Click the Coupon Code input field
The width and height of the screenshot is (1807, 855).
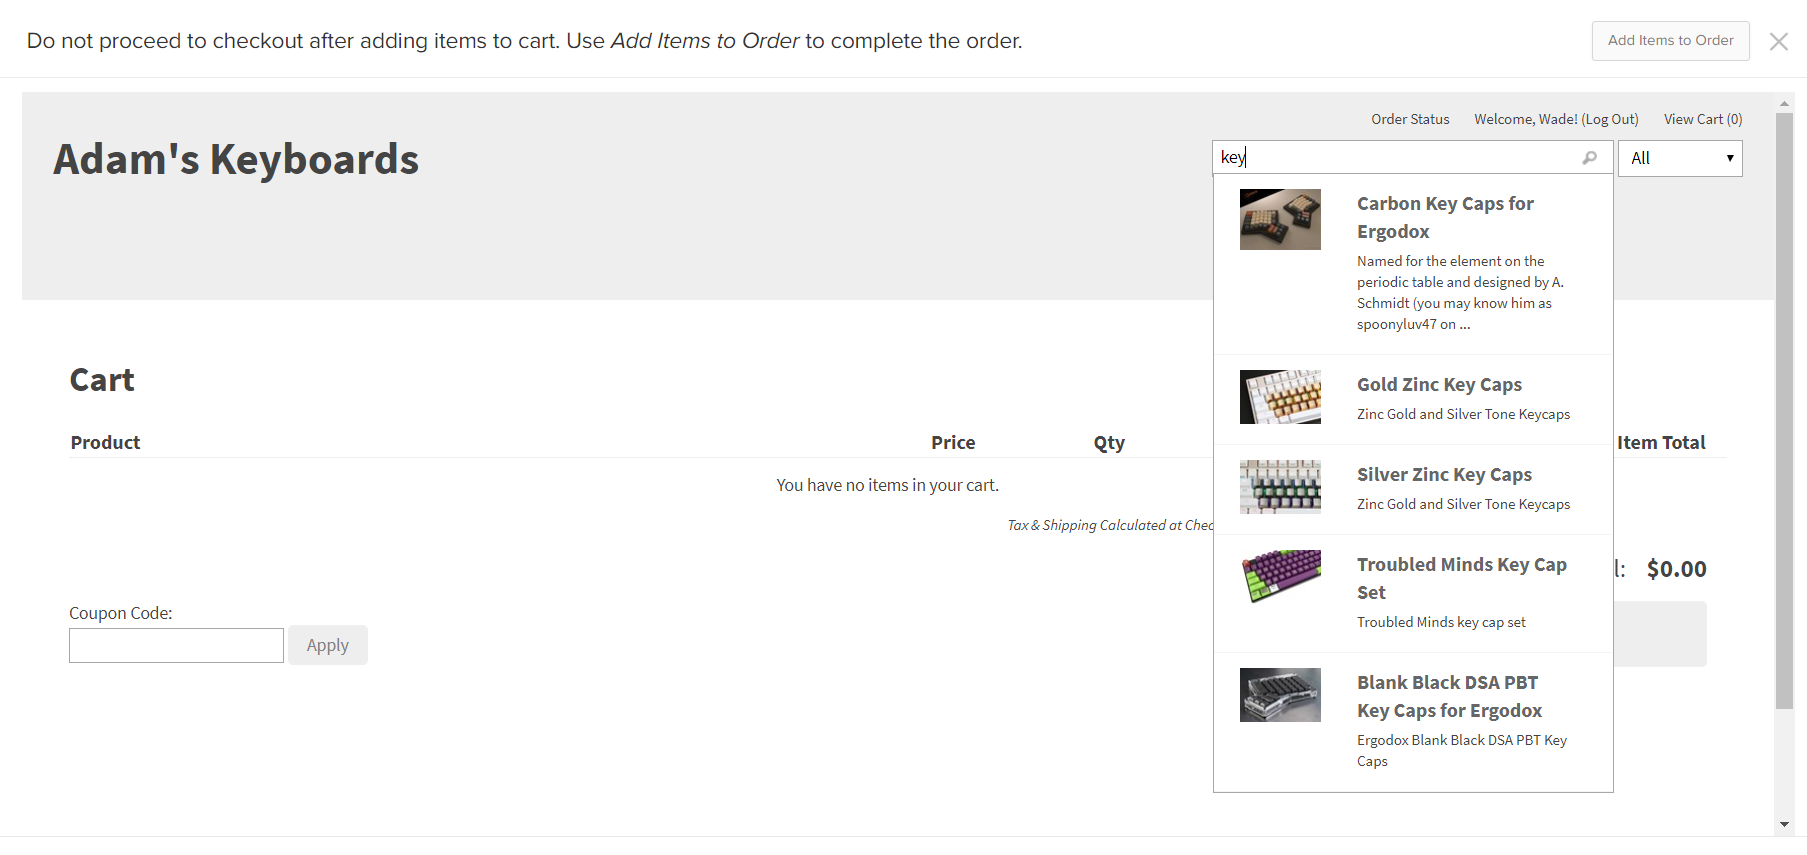tap(175, 645)
